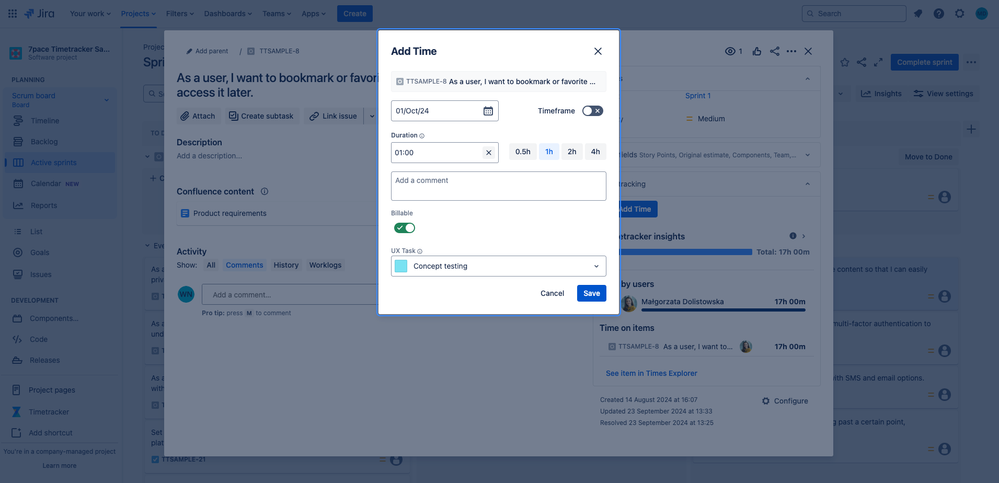Viewport: 999px width, 483px height.
Task: Open Timeline in the sidebar
Action: pyautogui.click(x=45, y=120)
